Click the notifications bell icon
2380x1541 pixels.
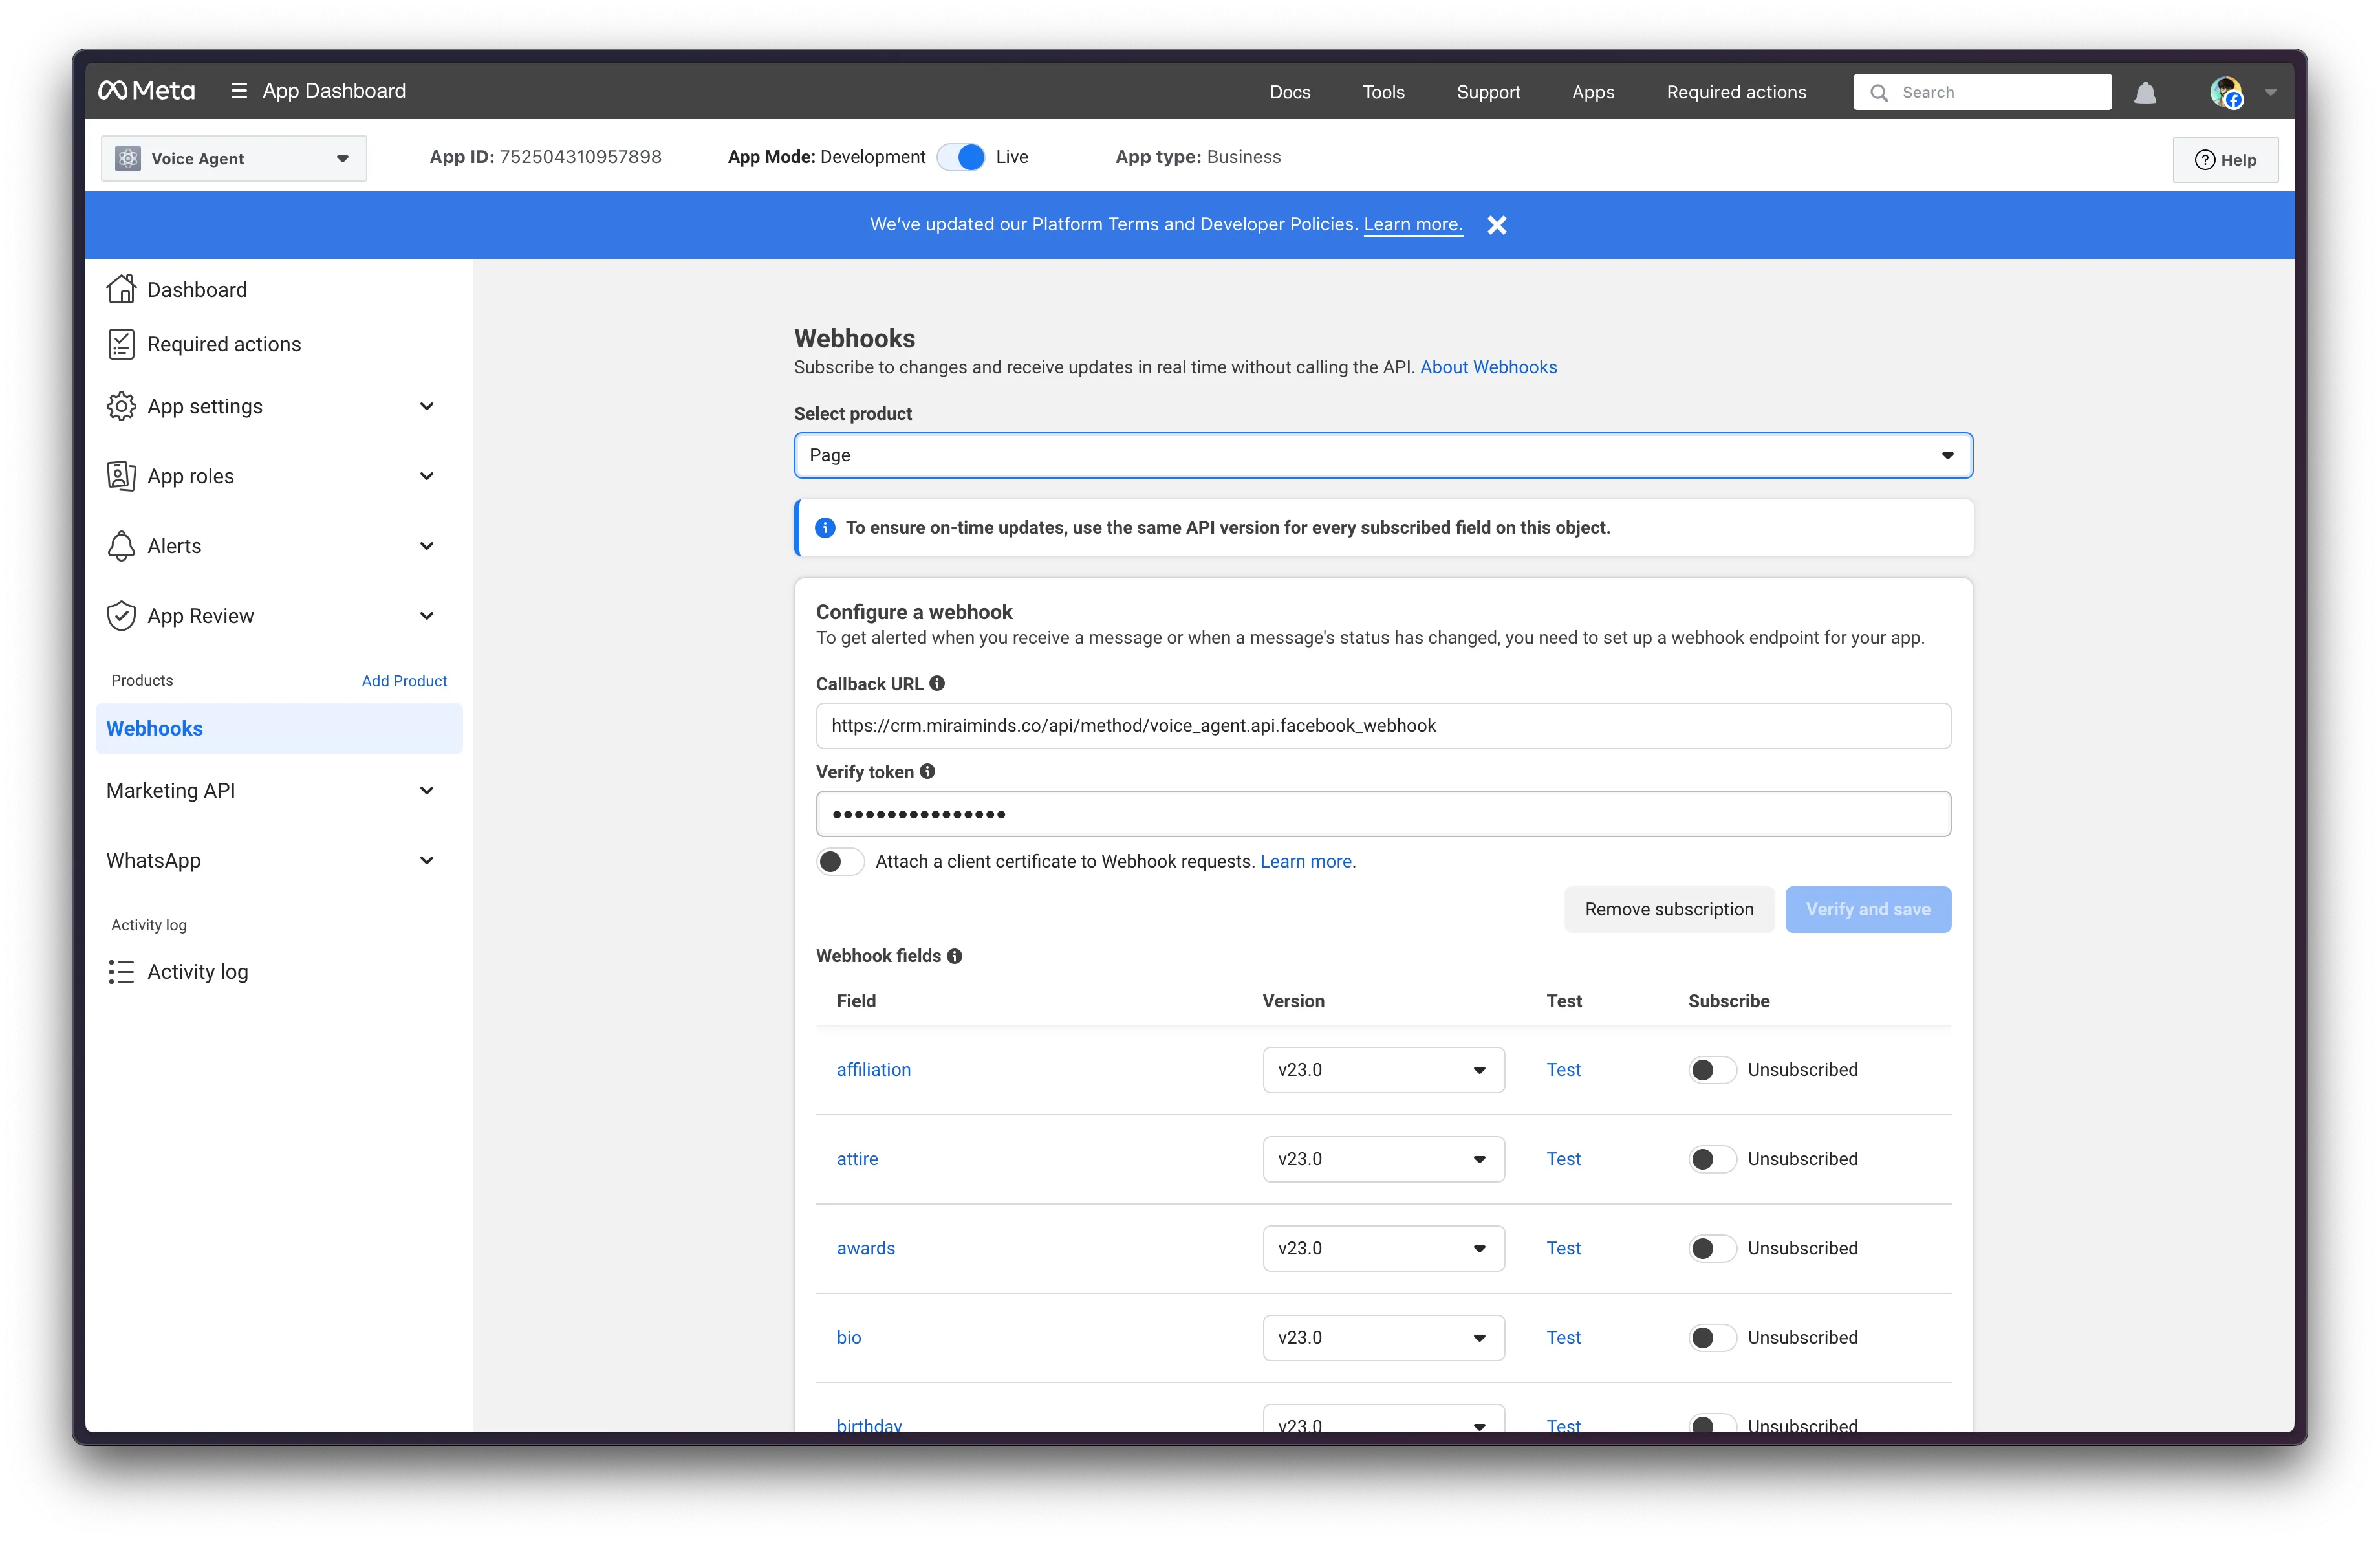(x=2145, y=92)
